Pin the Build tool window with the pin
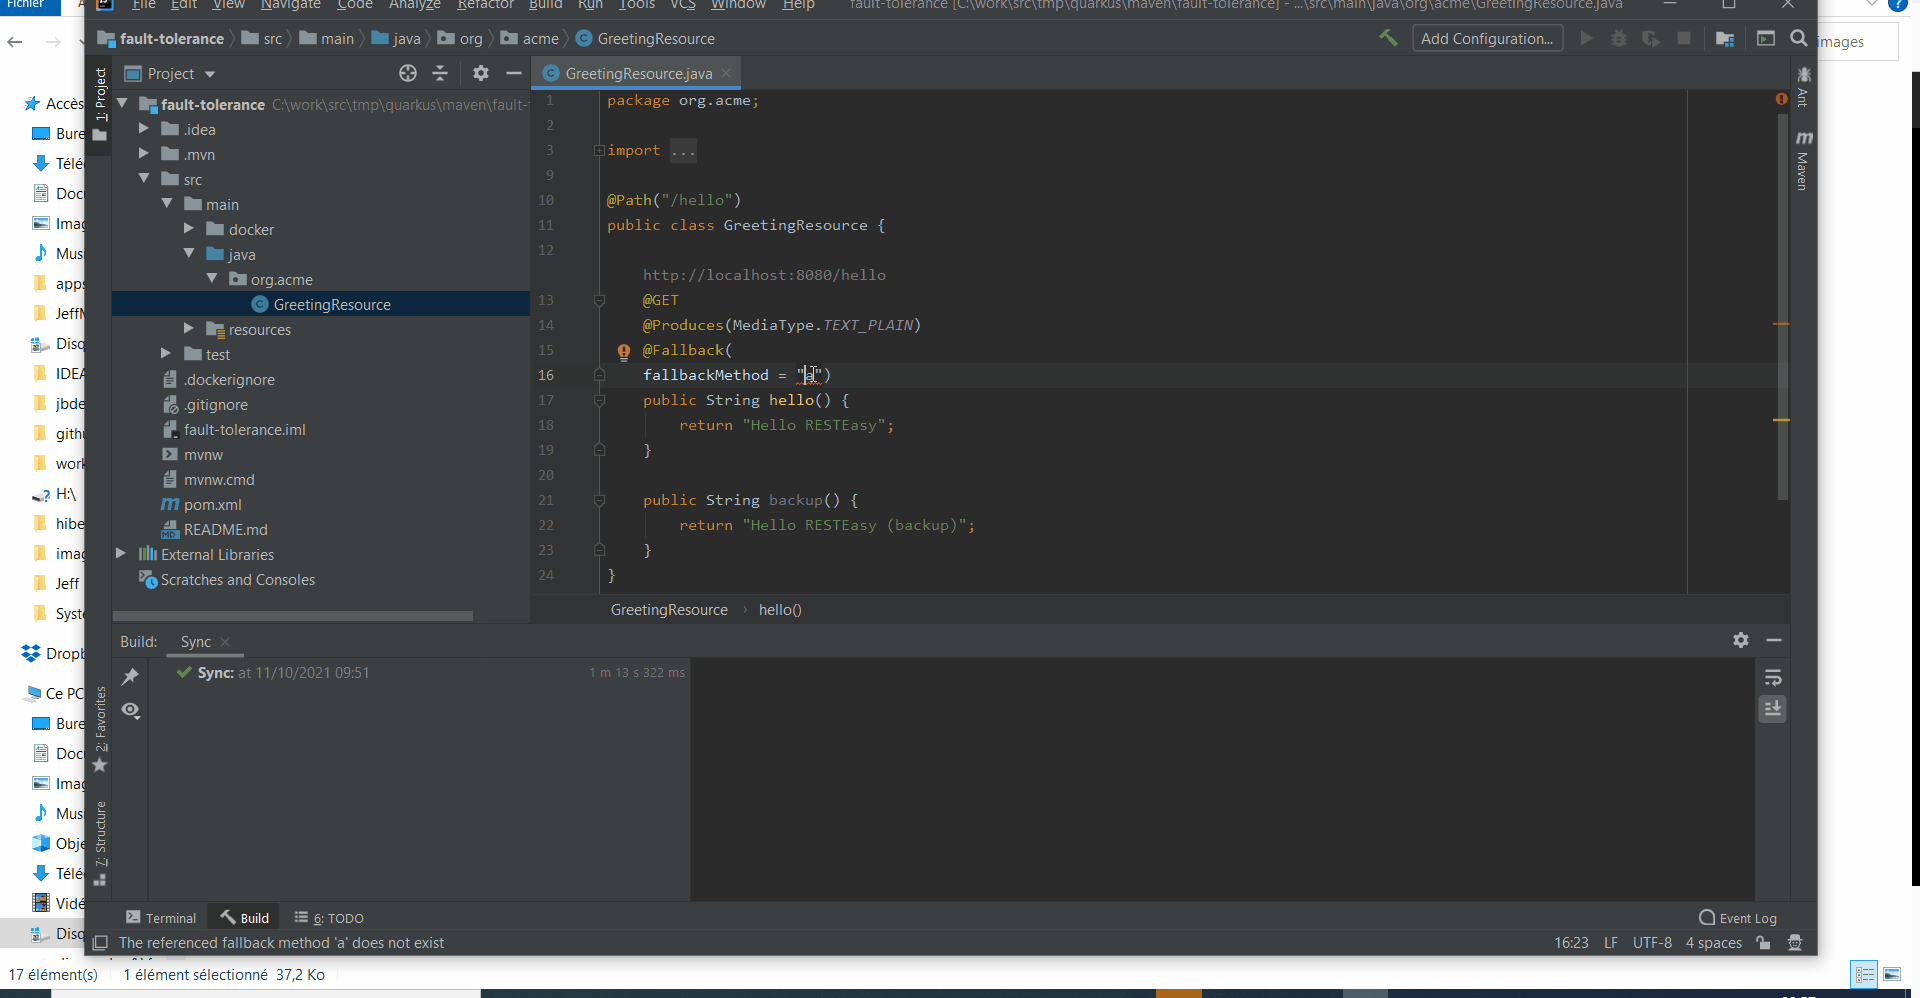Screen dimensions: 1920x998 click(x=129, y=676)
